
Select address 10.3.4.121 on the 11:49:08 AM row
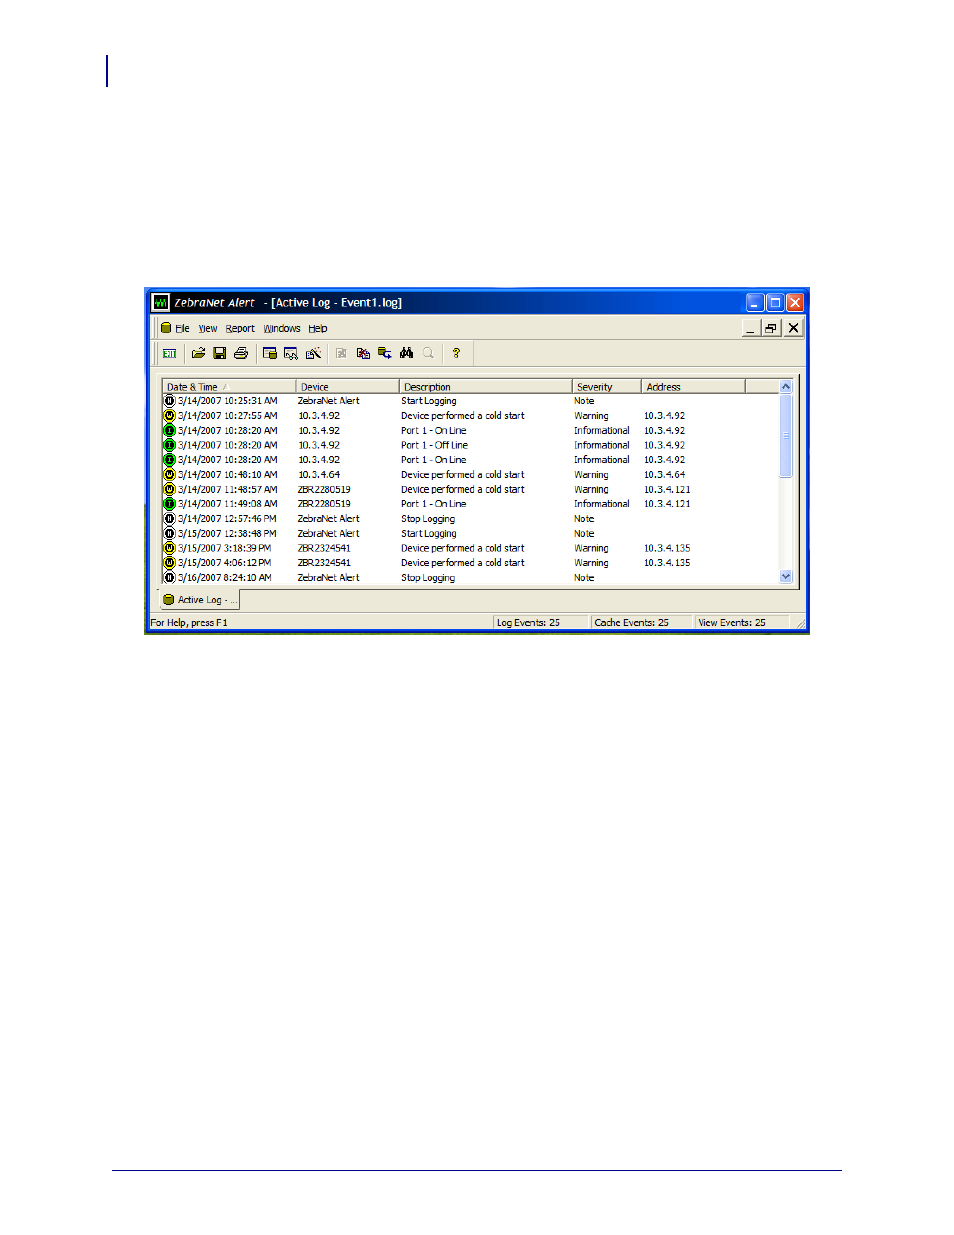pos(667,504)
